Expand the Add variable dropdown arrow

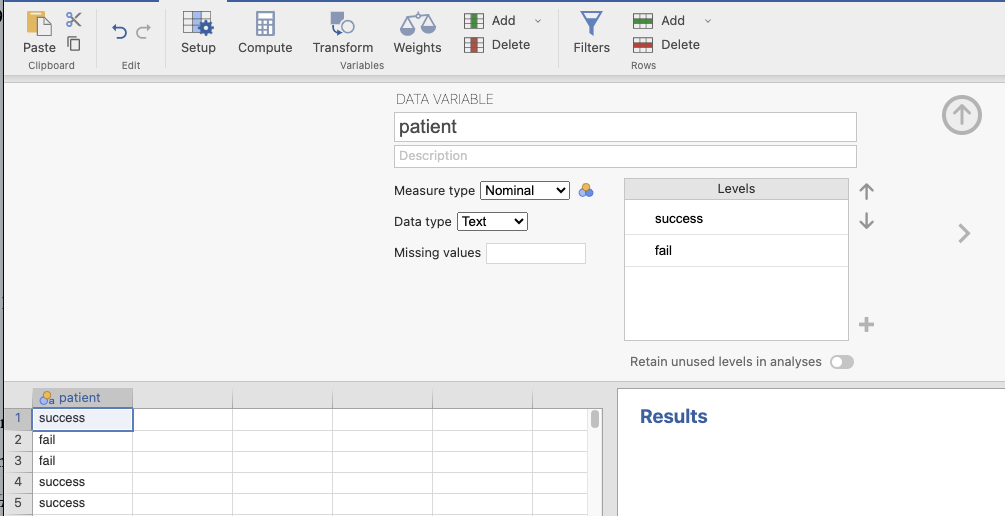coord(538,21)
